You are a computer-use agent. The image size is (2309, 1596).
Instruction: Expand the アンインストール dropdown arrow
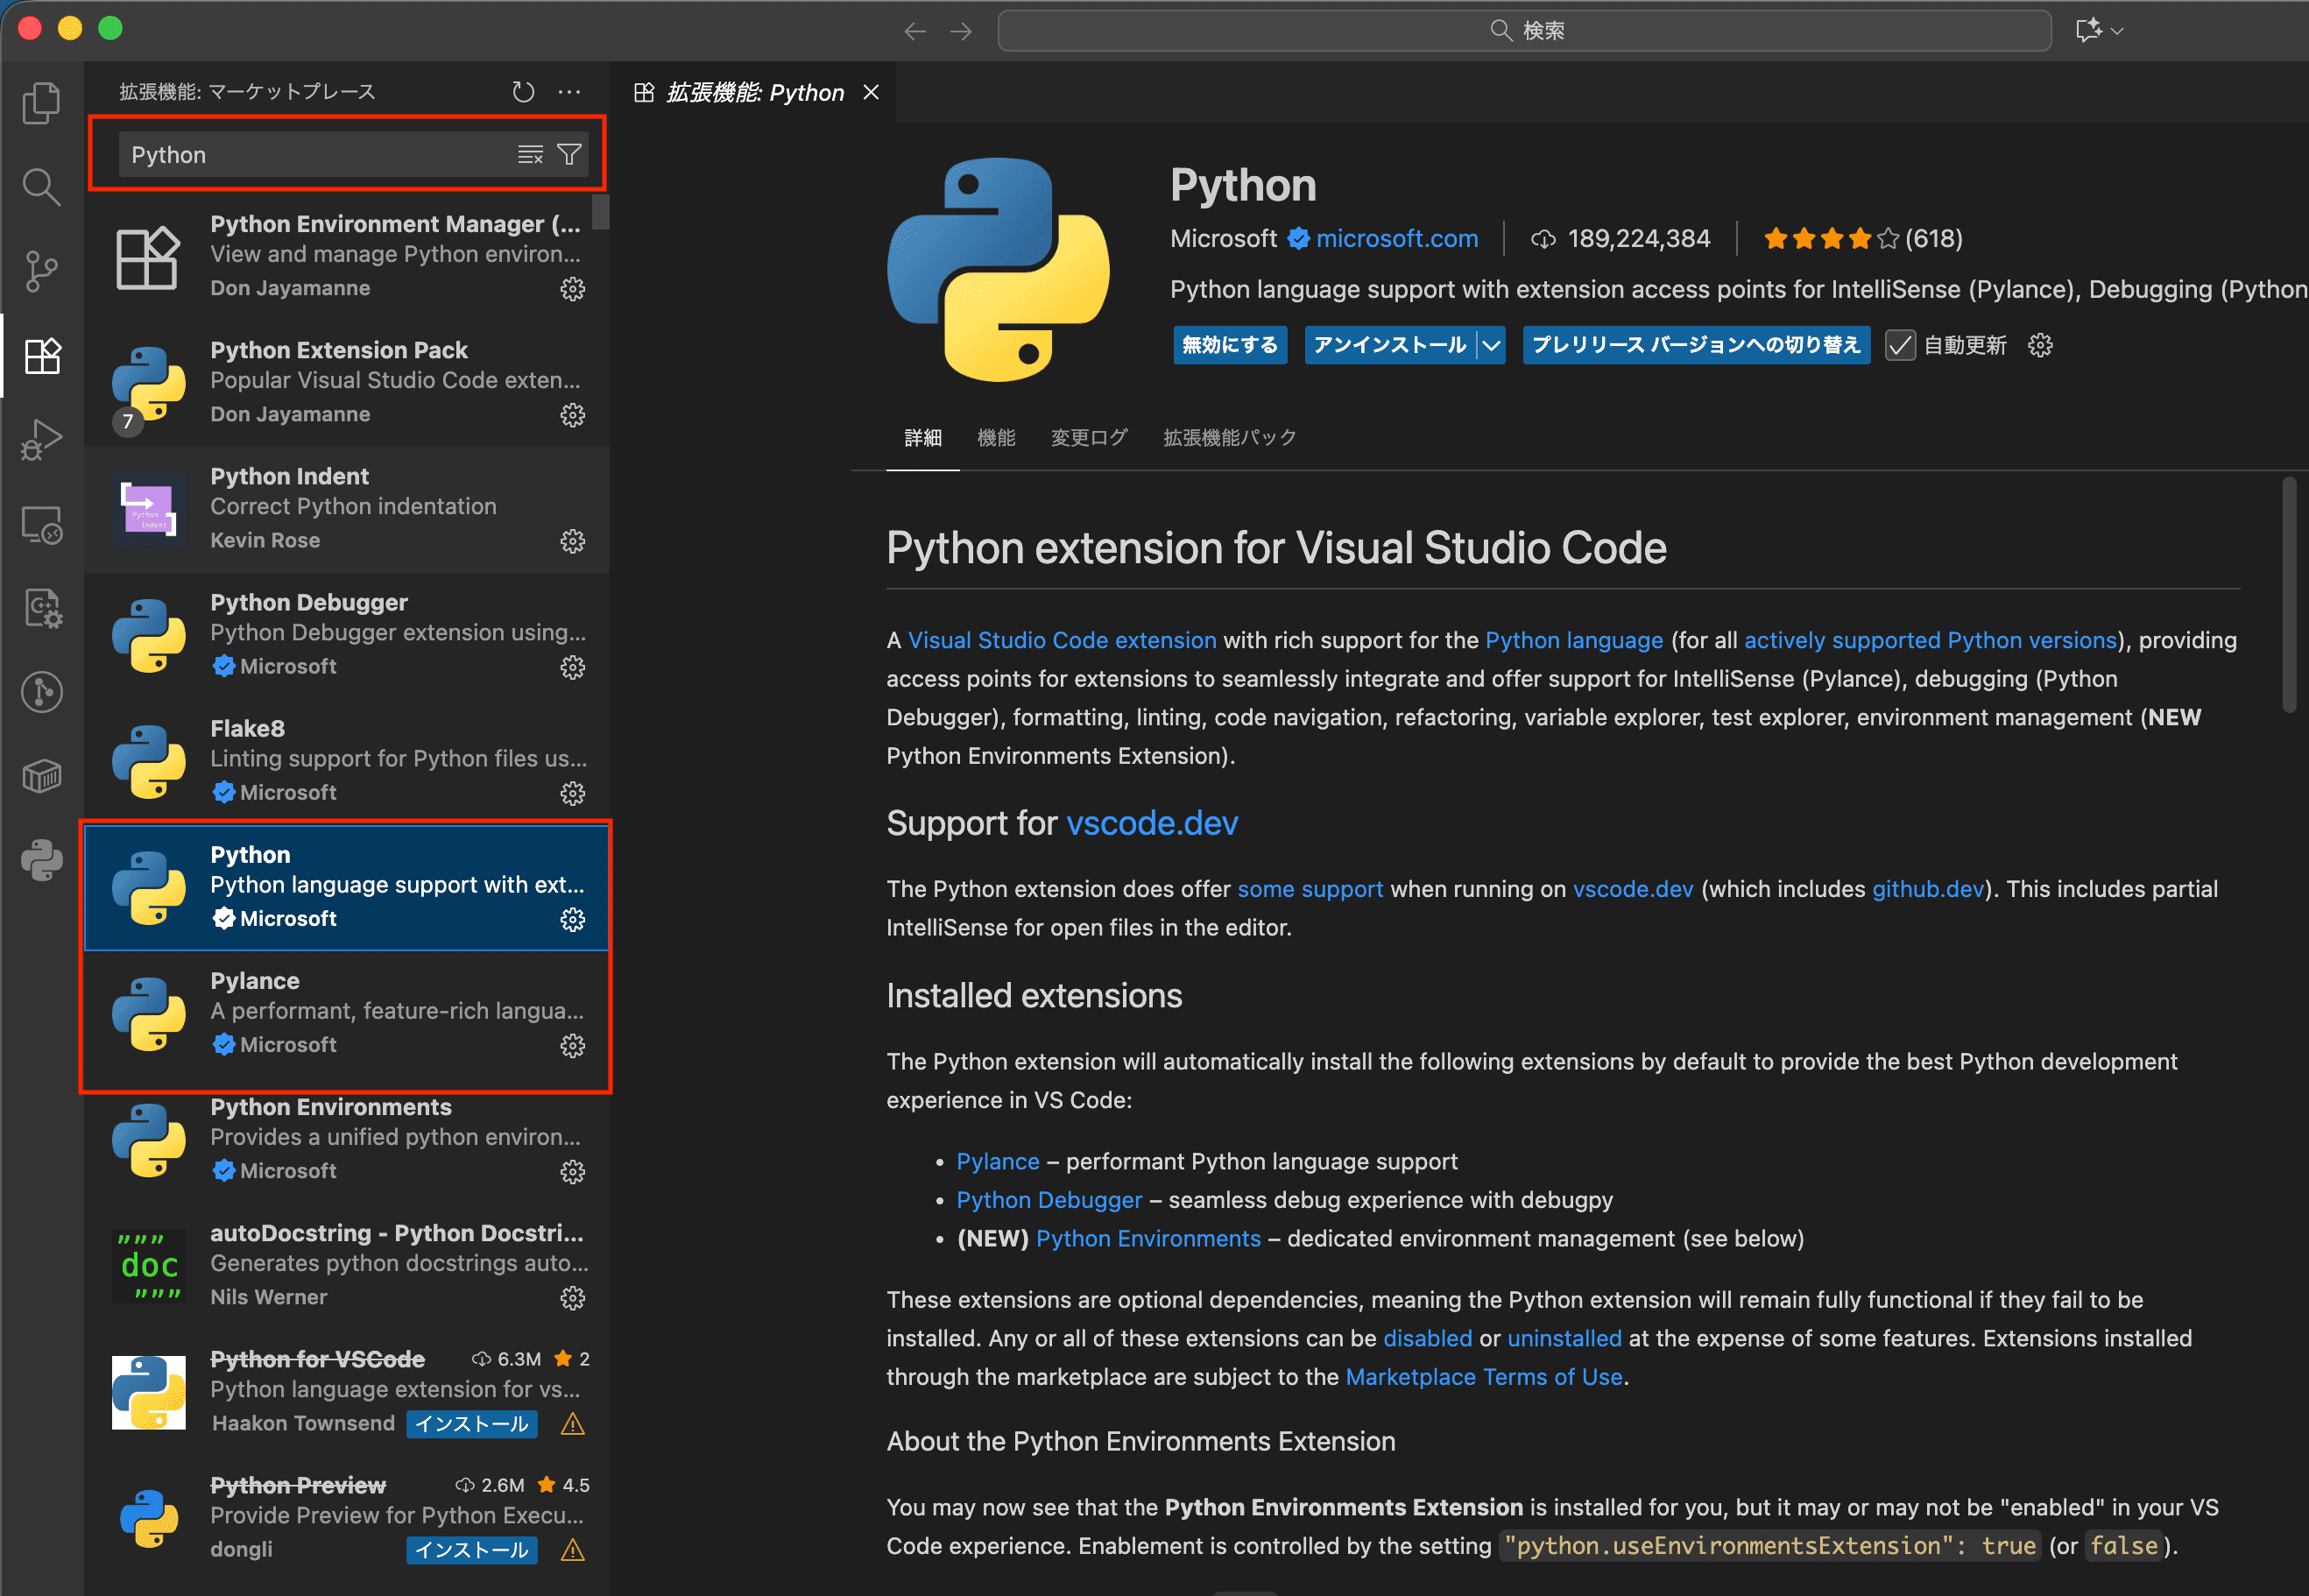coord(1491,346)
